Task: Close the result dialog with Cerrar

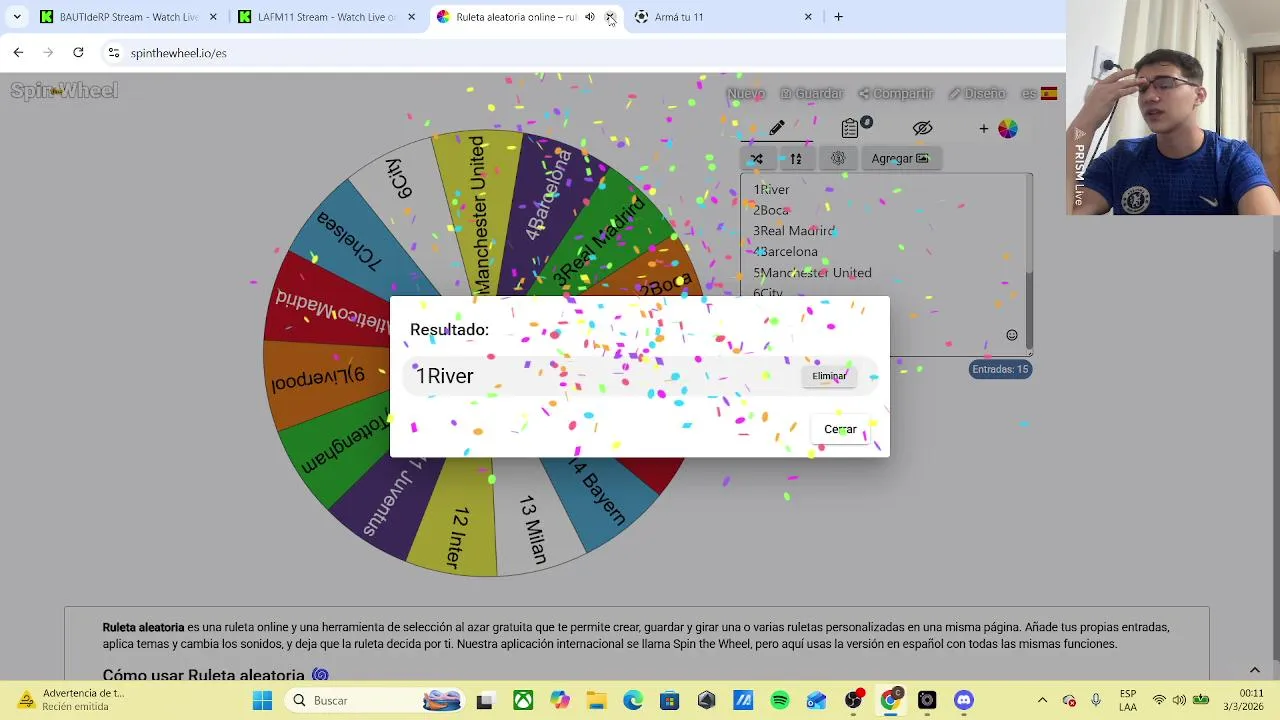Action: [840, 429]
